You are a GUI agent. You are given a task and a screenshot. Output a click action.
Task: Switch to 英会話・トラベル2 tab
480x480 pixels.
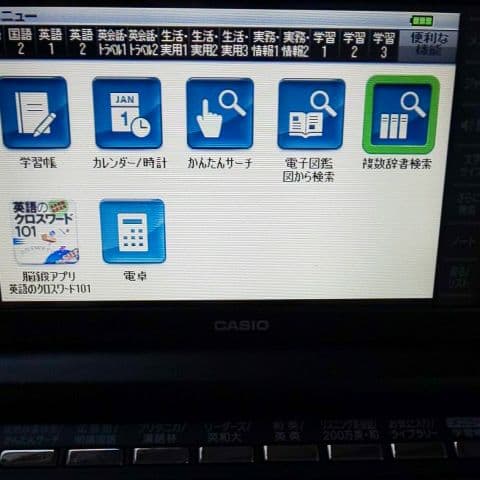[143, 43]
